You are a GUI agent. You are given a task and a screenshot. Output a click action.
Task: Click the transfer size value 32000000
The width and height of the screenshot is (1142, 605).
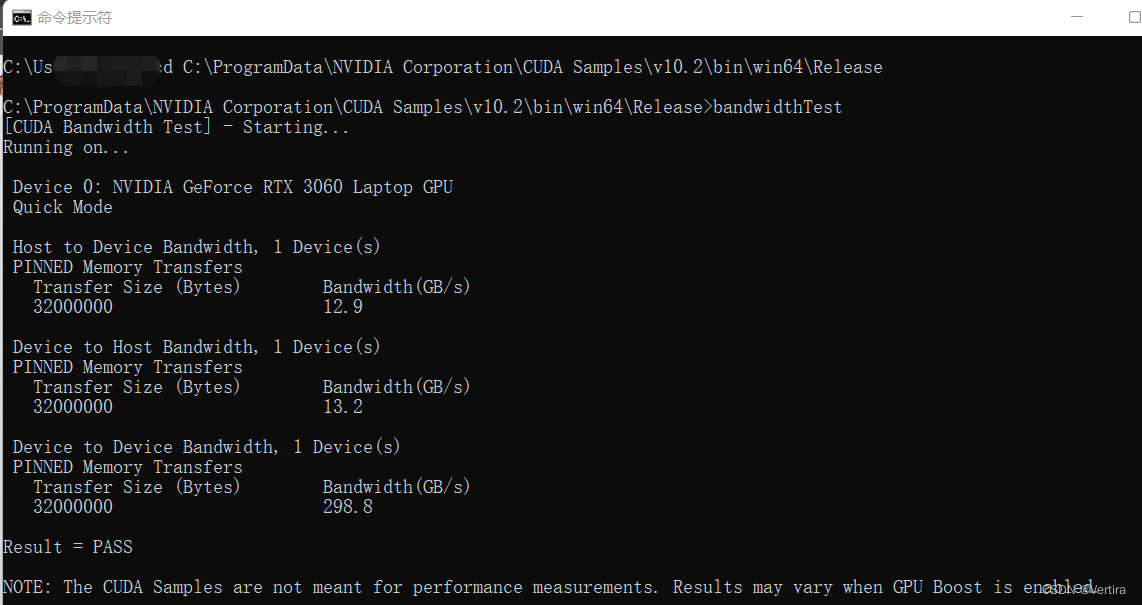[73, 307]
